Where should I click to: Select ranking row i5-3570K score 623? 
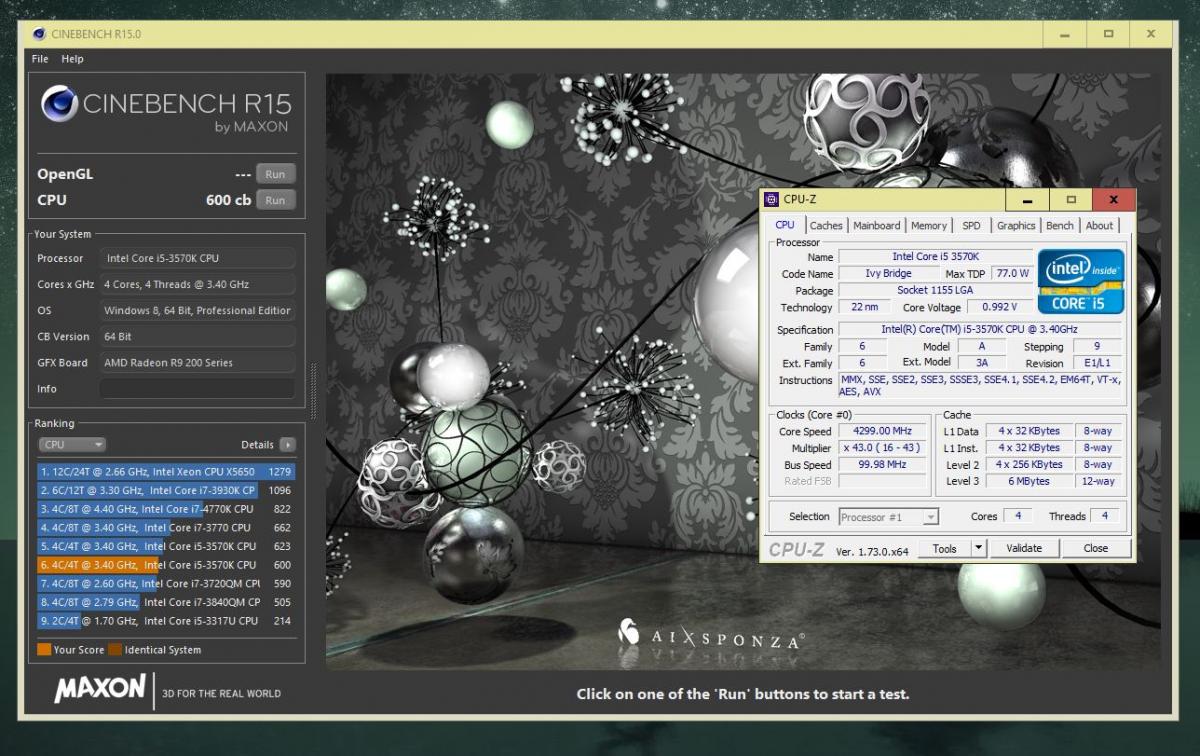click(x=166, y=546)
